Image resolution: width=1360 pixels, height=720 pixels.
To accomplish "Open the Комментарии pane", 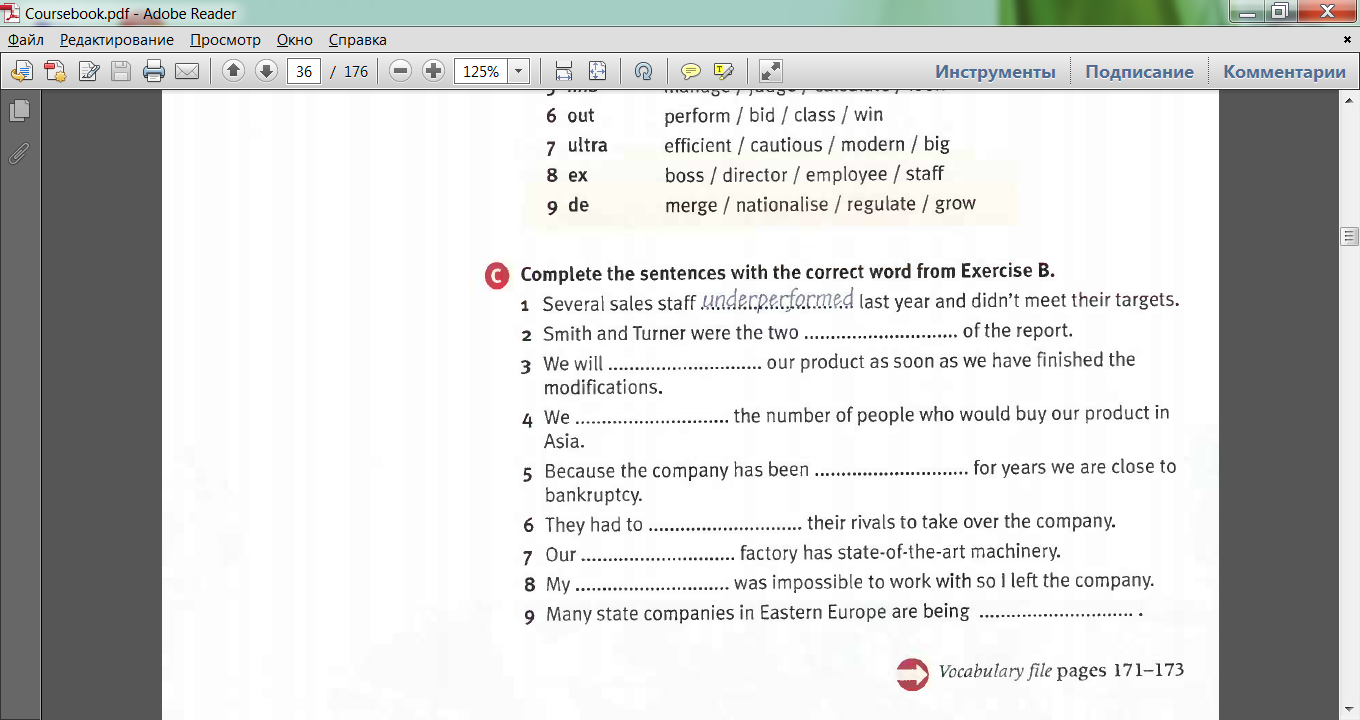I will 1284,71.
